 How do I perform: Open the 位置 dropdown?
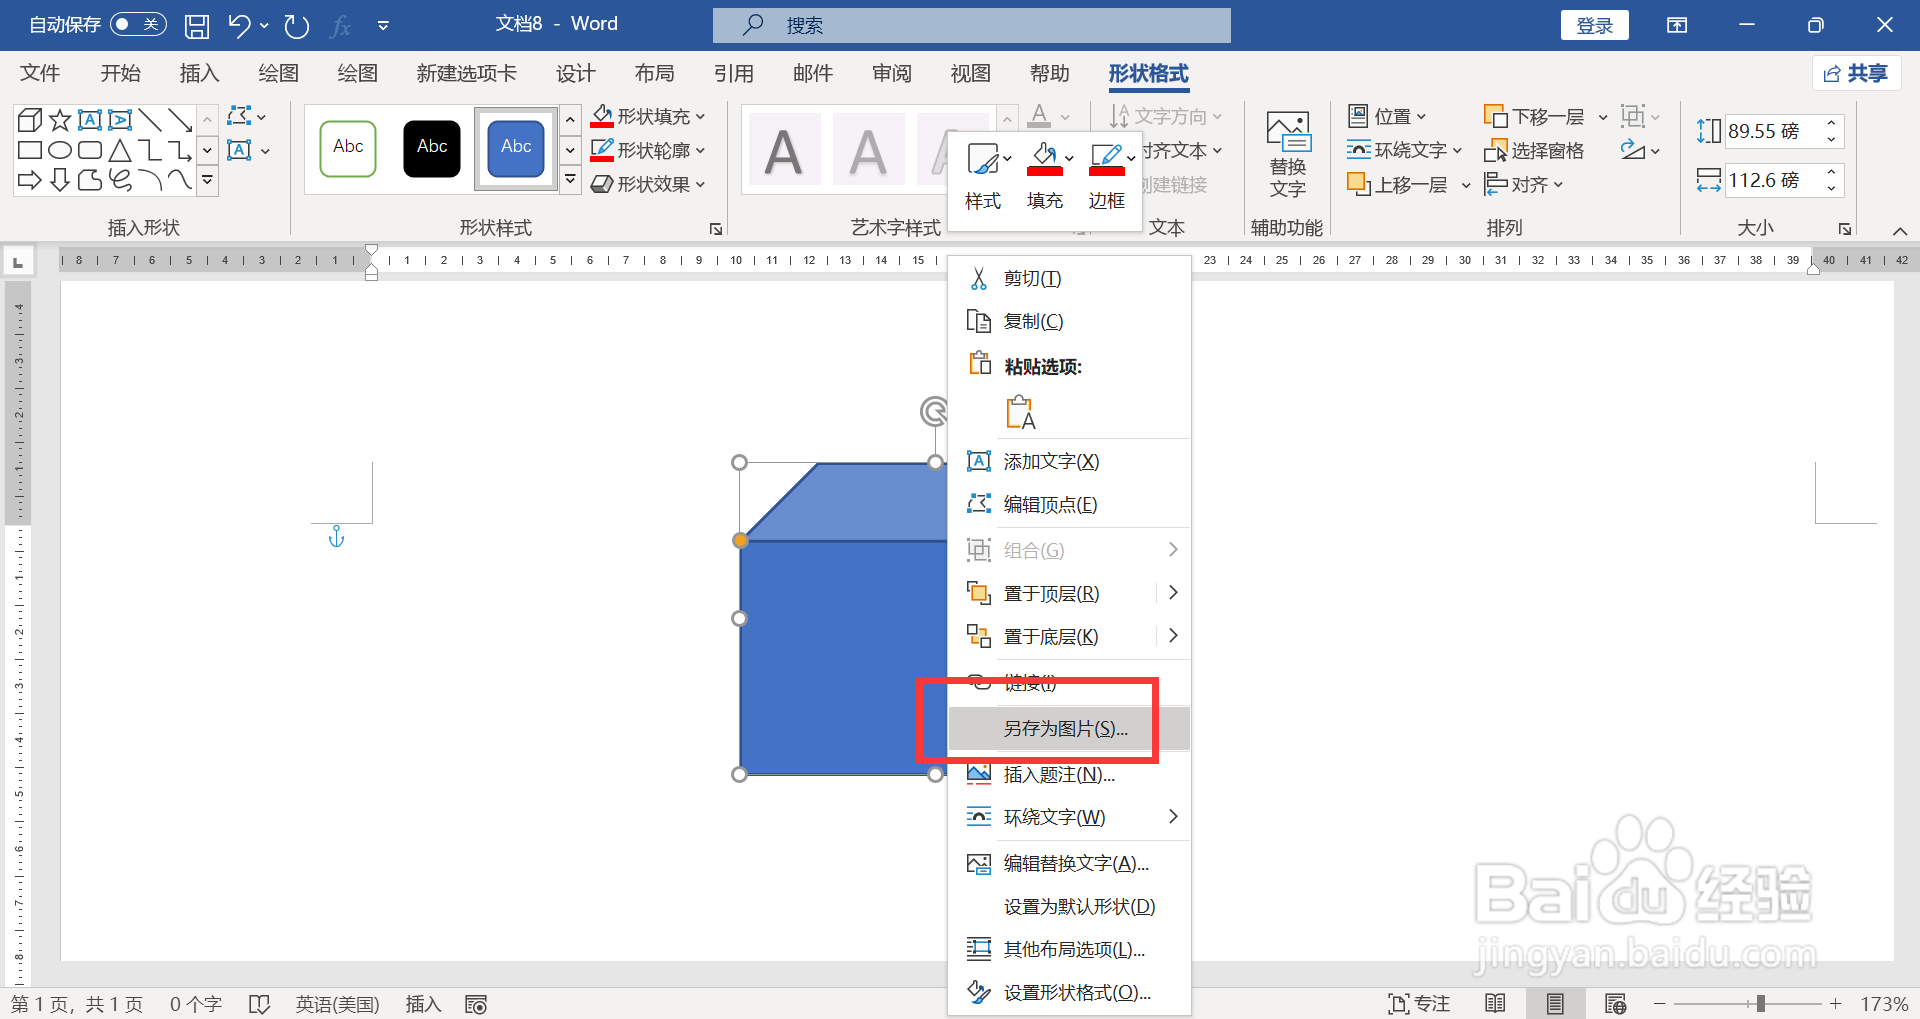point(1387,116)
